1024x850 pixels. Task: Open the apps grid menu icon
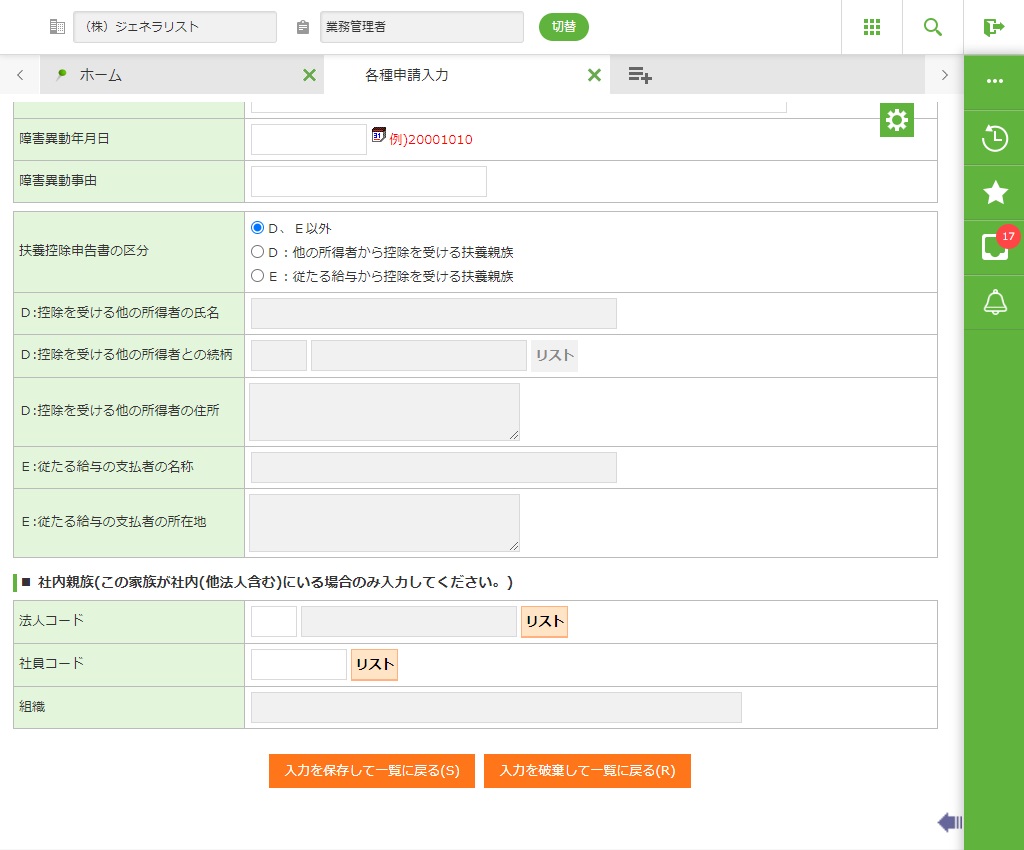pos(872,27)
